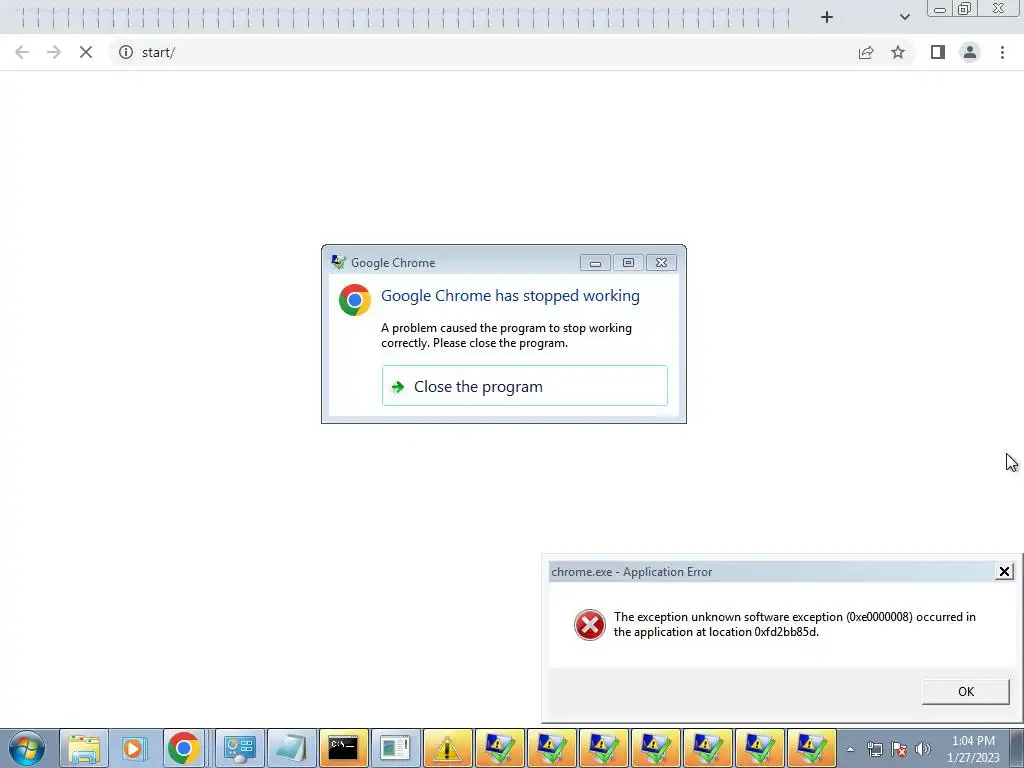Open the Chrome profile avatar menu
The image size is (1024, 768).
coord(970,52)
